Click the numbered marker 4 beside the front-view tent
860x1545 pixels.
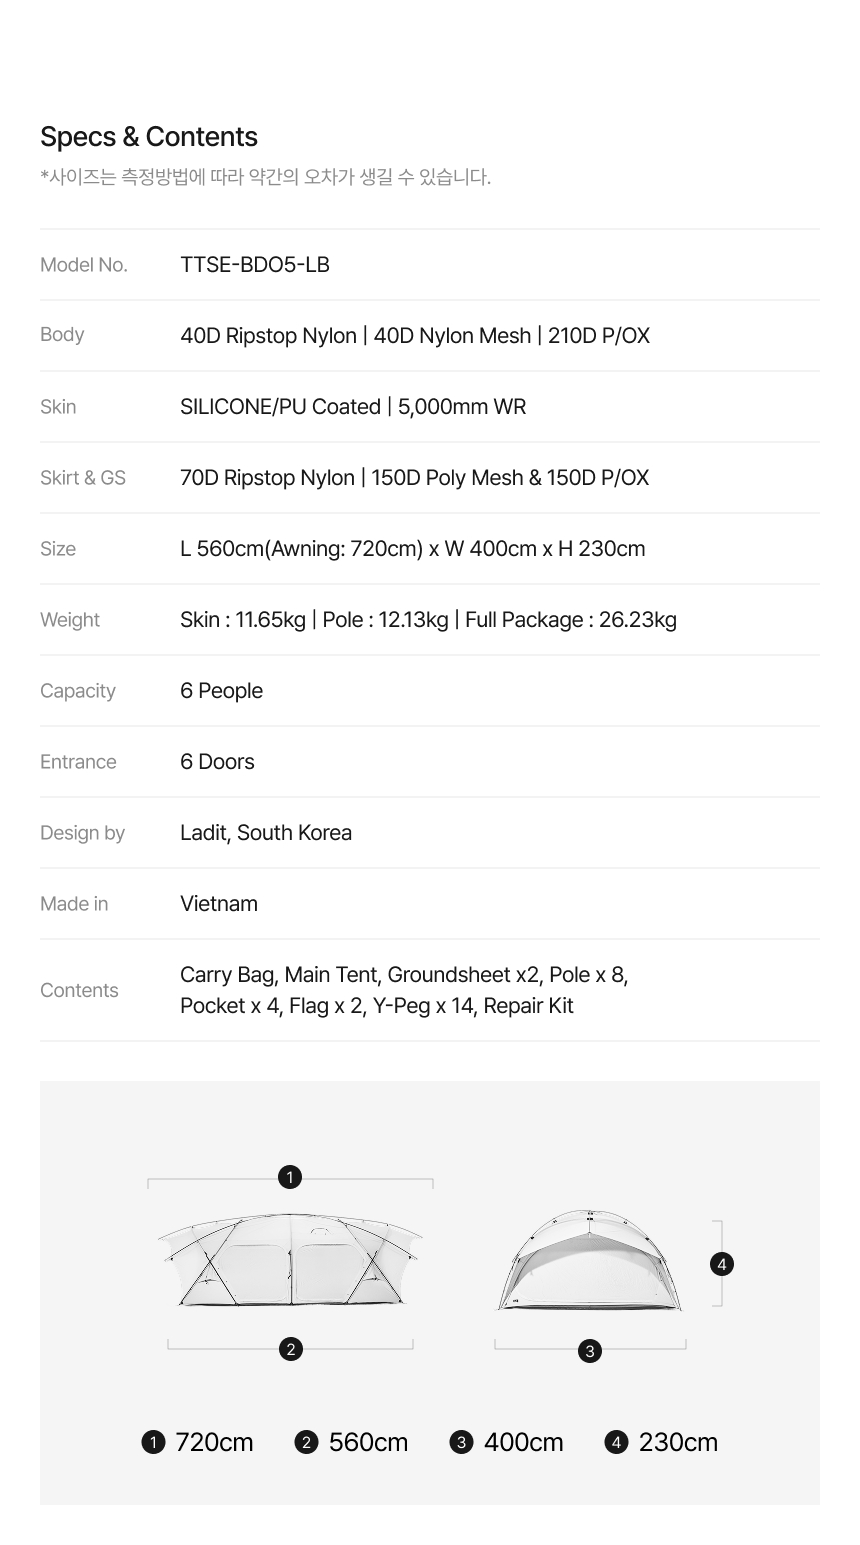click(721, 1264)
